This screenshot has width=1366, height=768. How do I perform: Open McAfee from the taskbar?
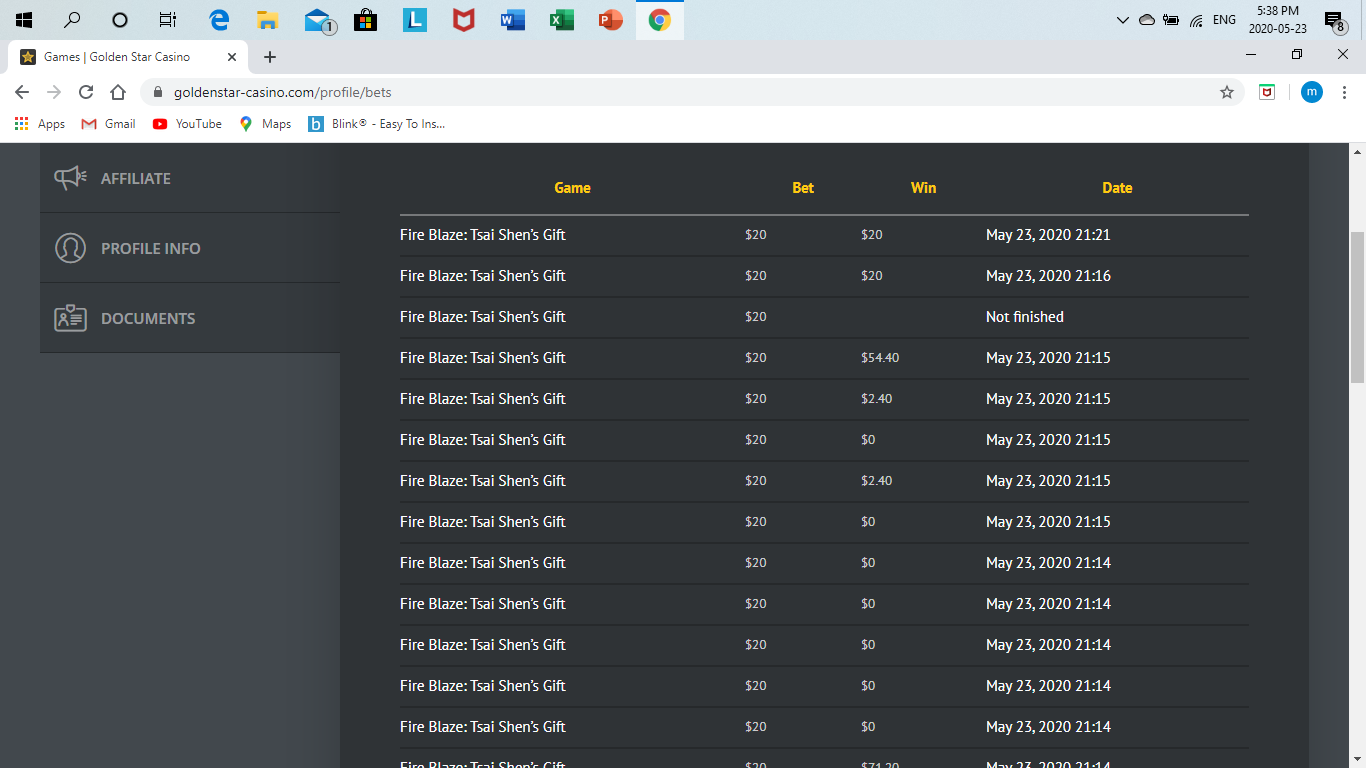(463, 20)
